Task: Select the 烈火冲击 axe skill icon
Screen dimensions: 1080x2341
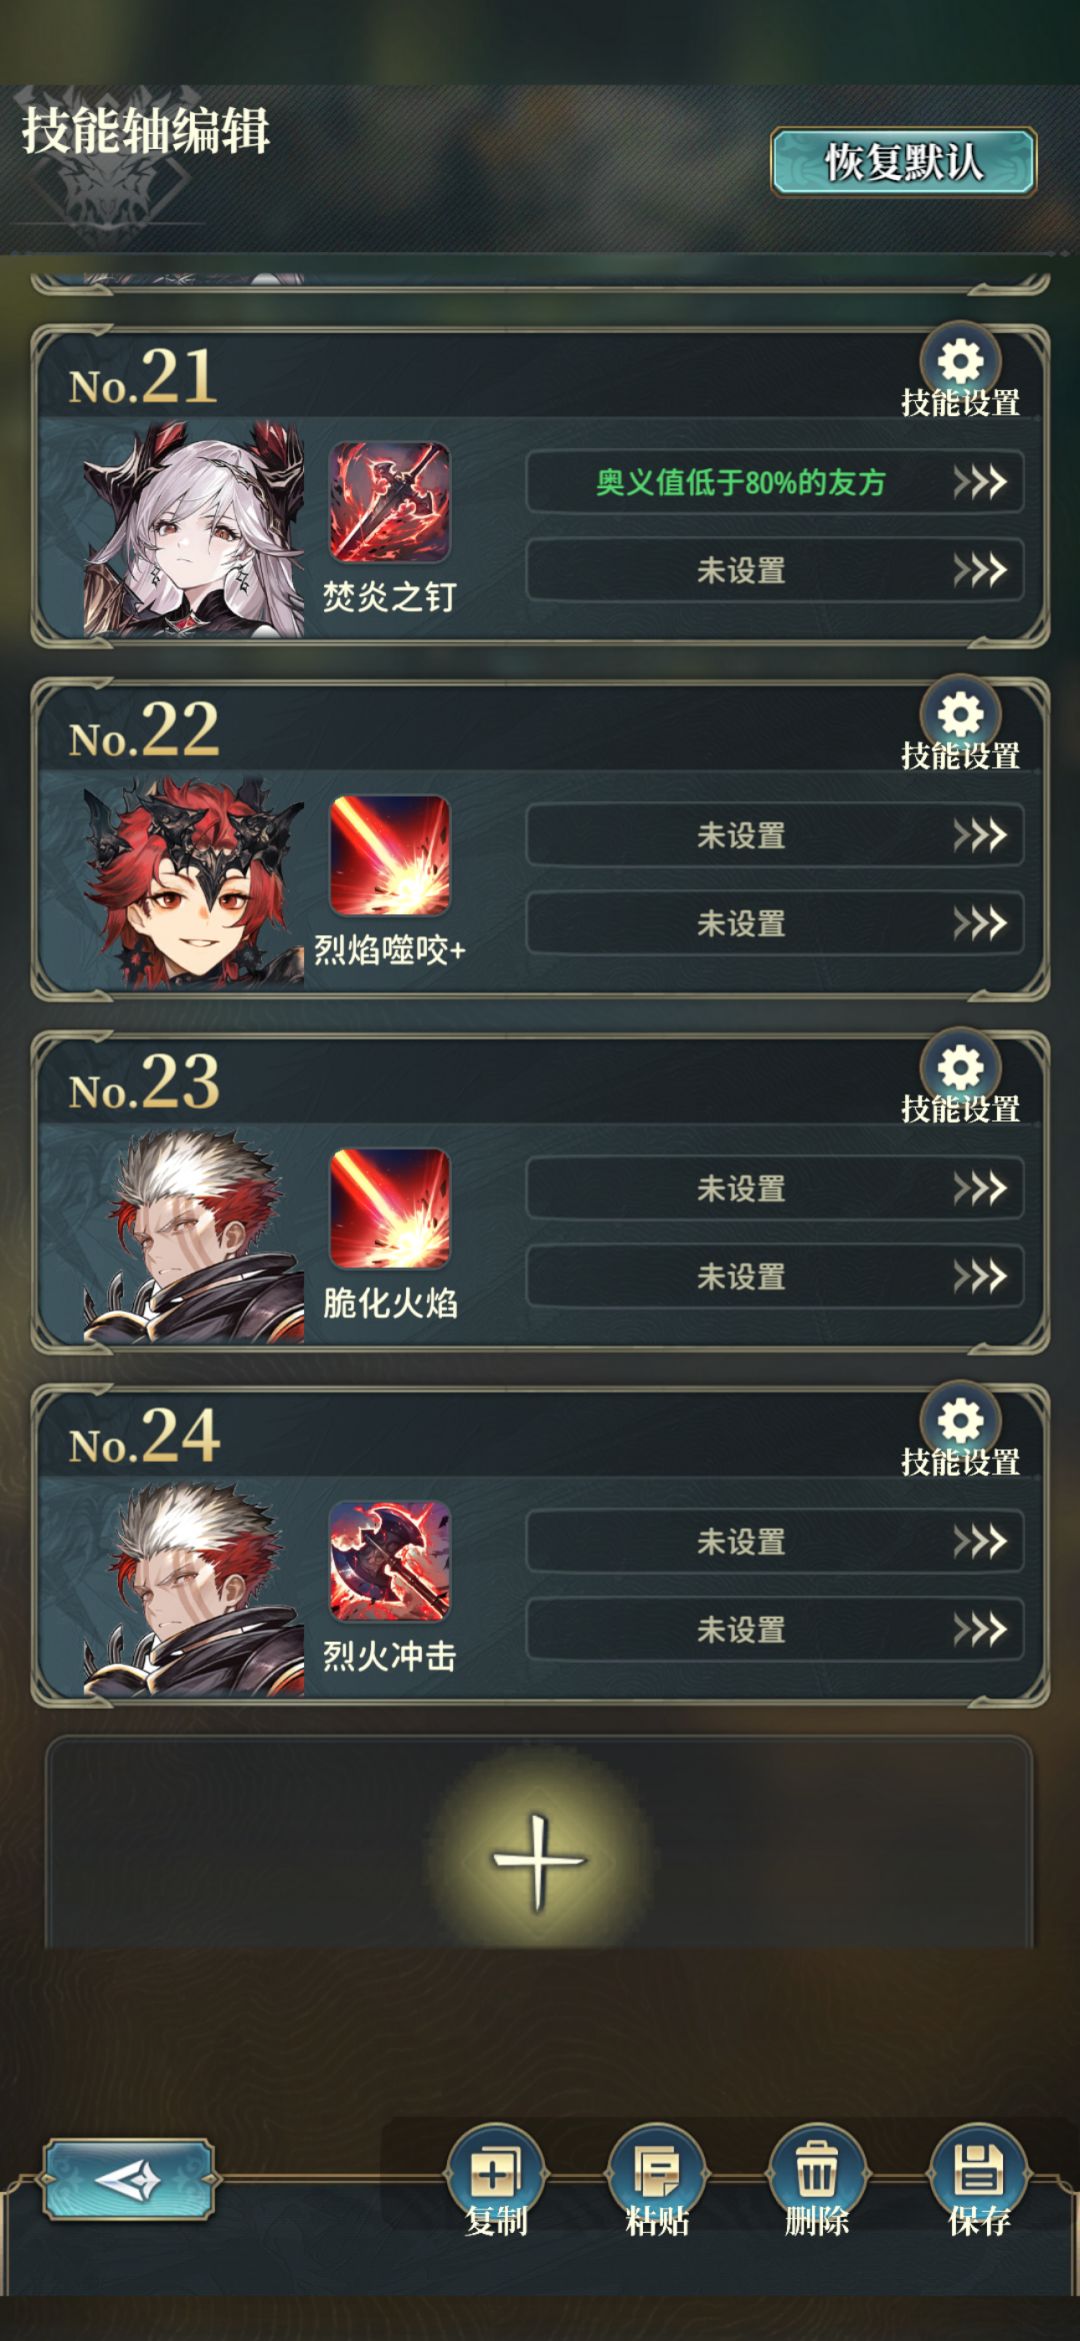Action: click(x=390, y=1562)
